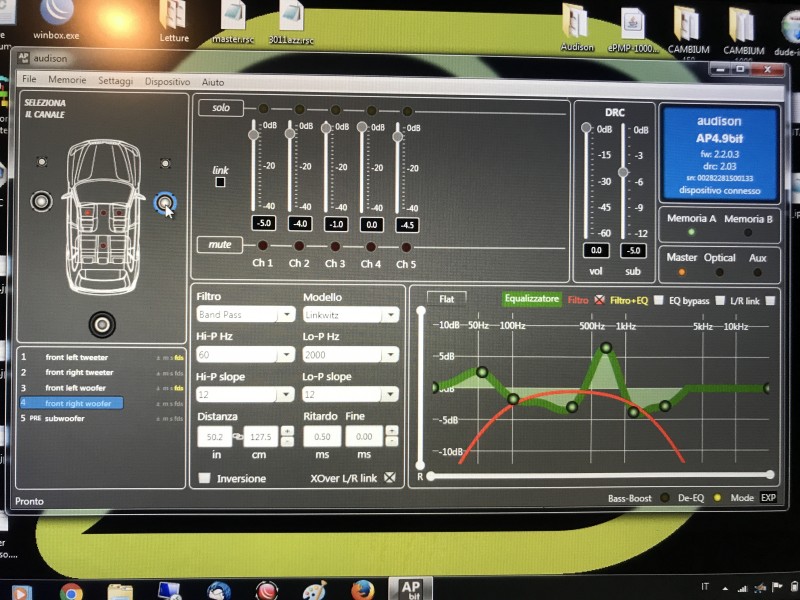Open Paint from the taskbar

[x=315, y=591]
